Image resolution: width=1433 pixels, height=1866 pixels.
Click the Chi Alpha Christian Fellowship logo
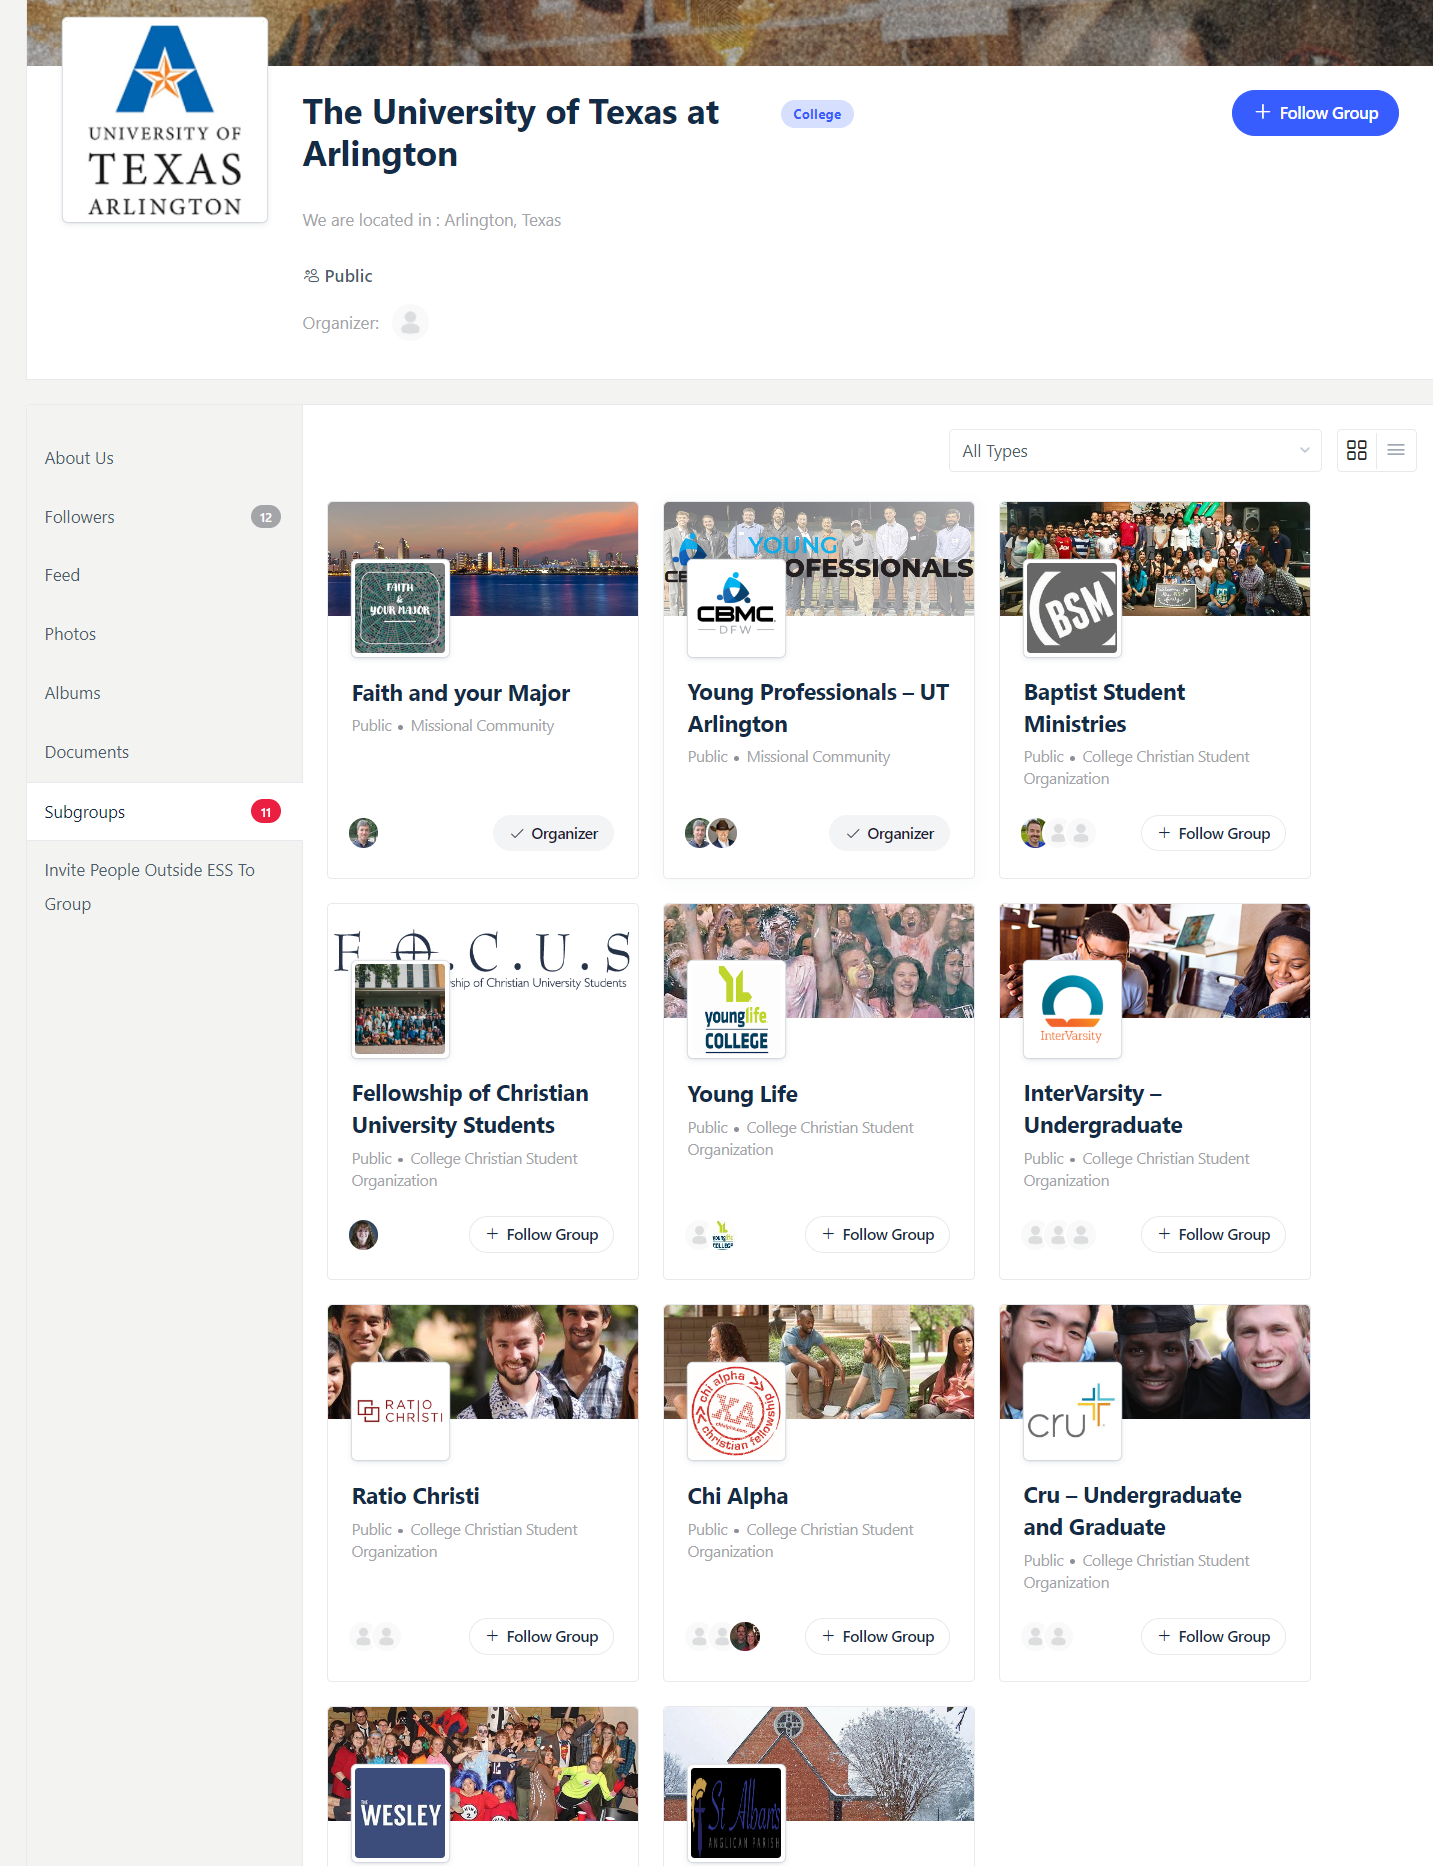(736, 1411)
